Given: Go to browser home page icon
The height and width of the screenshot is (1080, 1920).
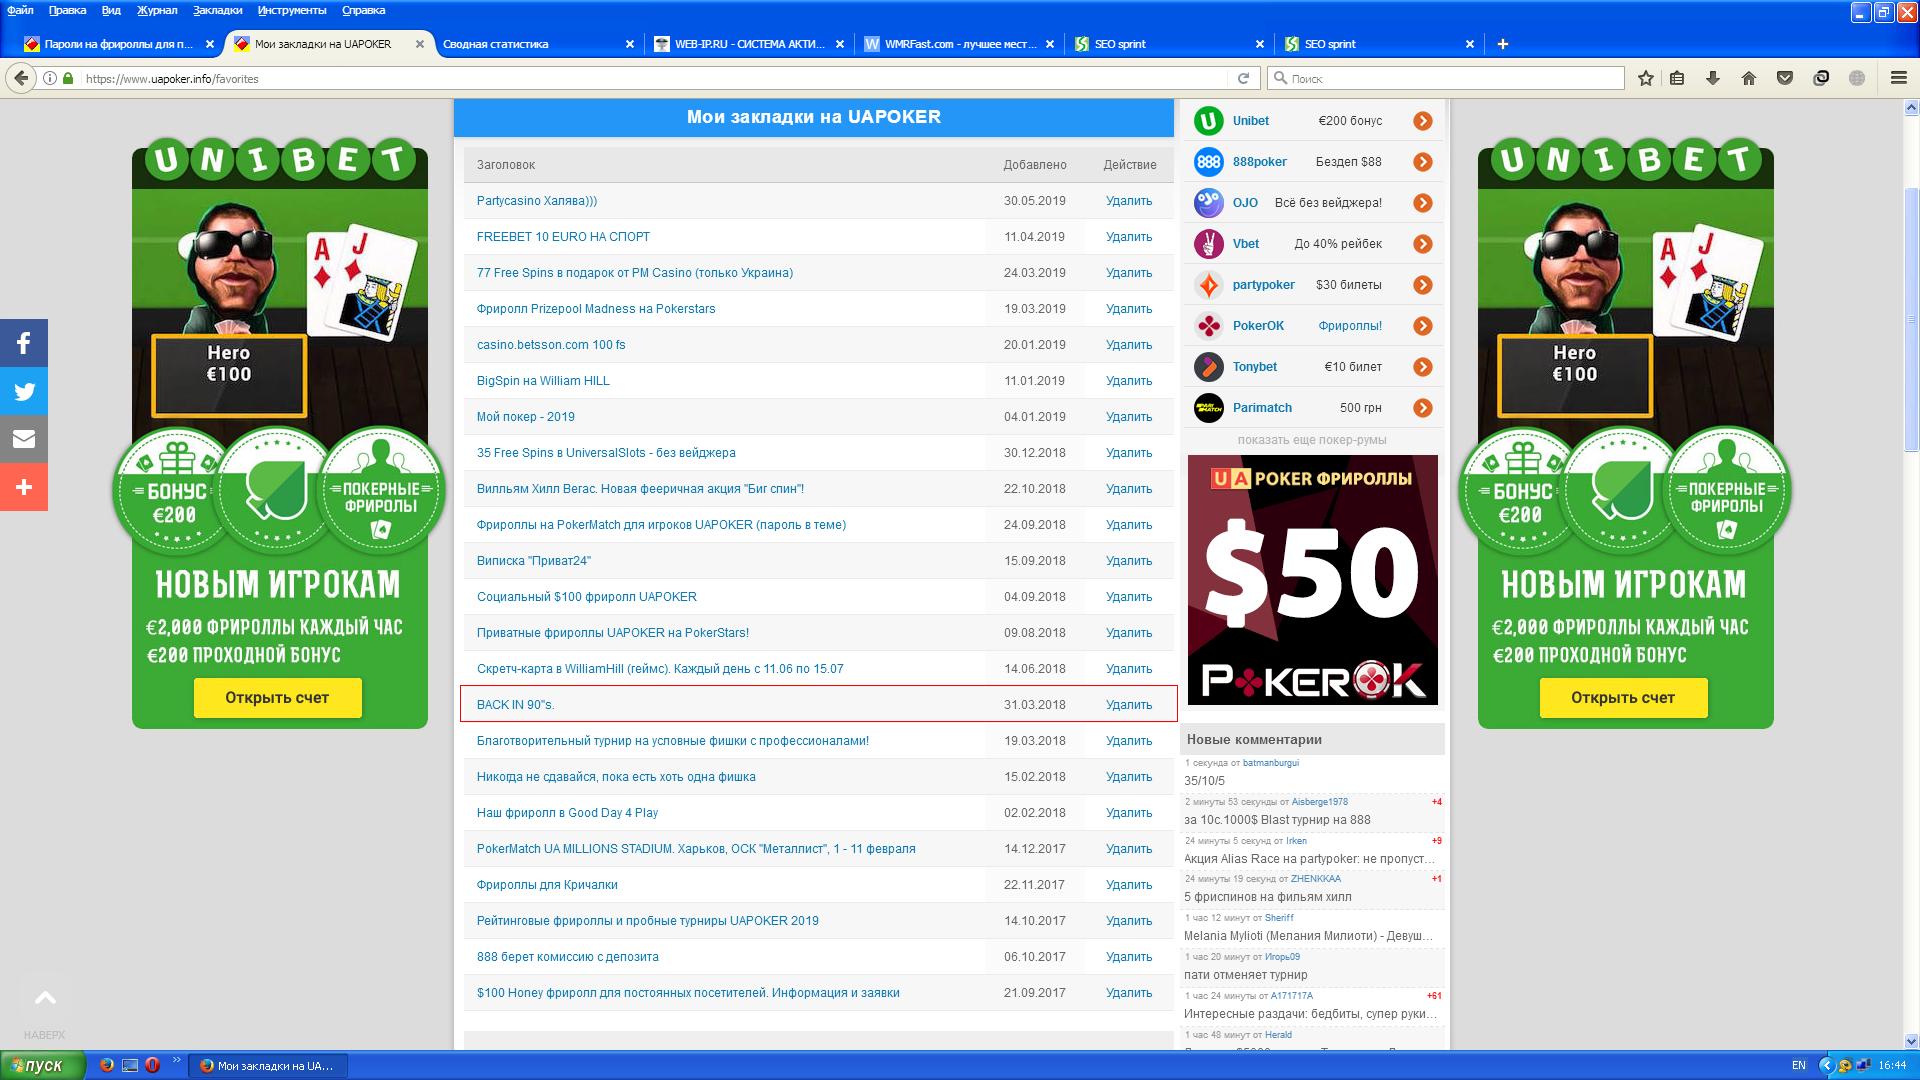Looking at the screenshot, I should [1749, 78].
